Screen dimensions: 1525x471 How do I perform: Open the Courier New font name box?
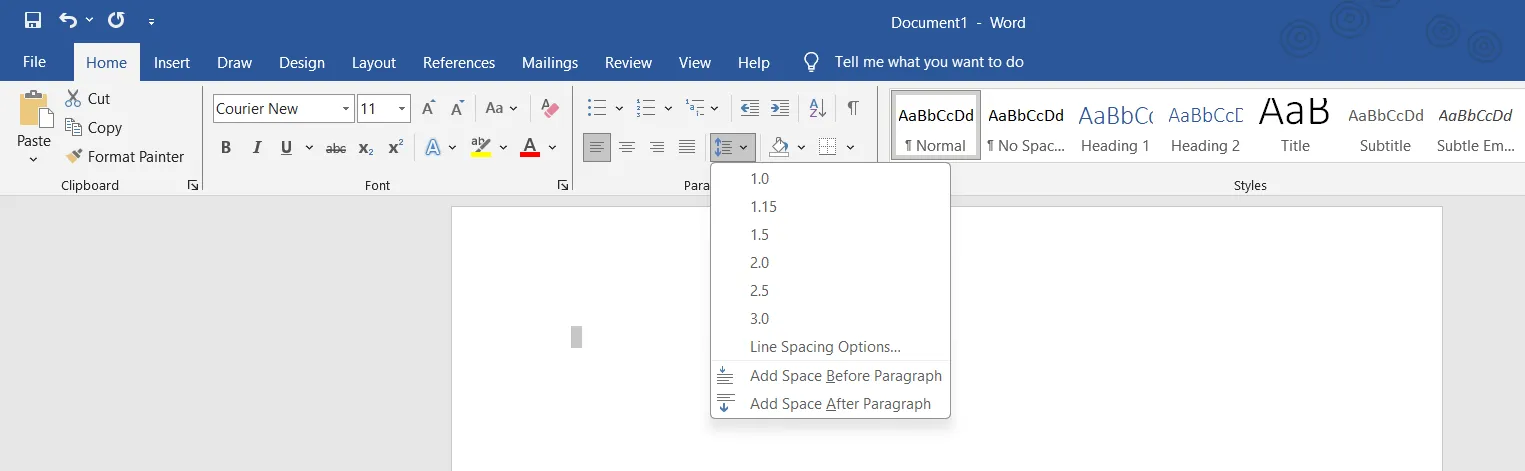click(x=284, y=108)
